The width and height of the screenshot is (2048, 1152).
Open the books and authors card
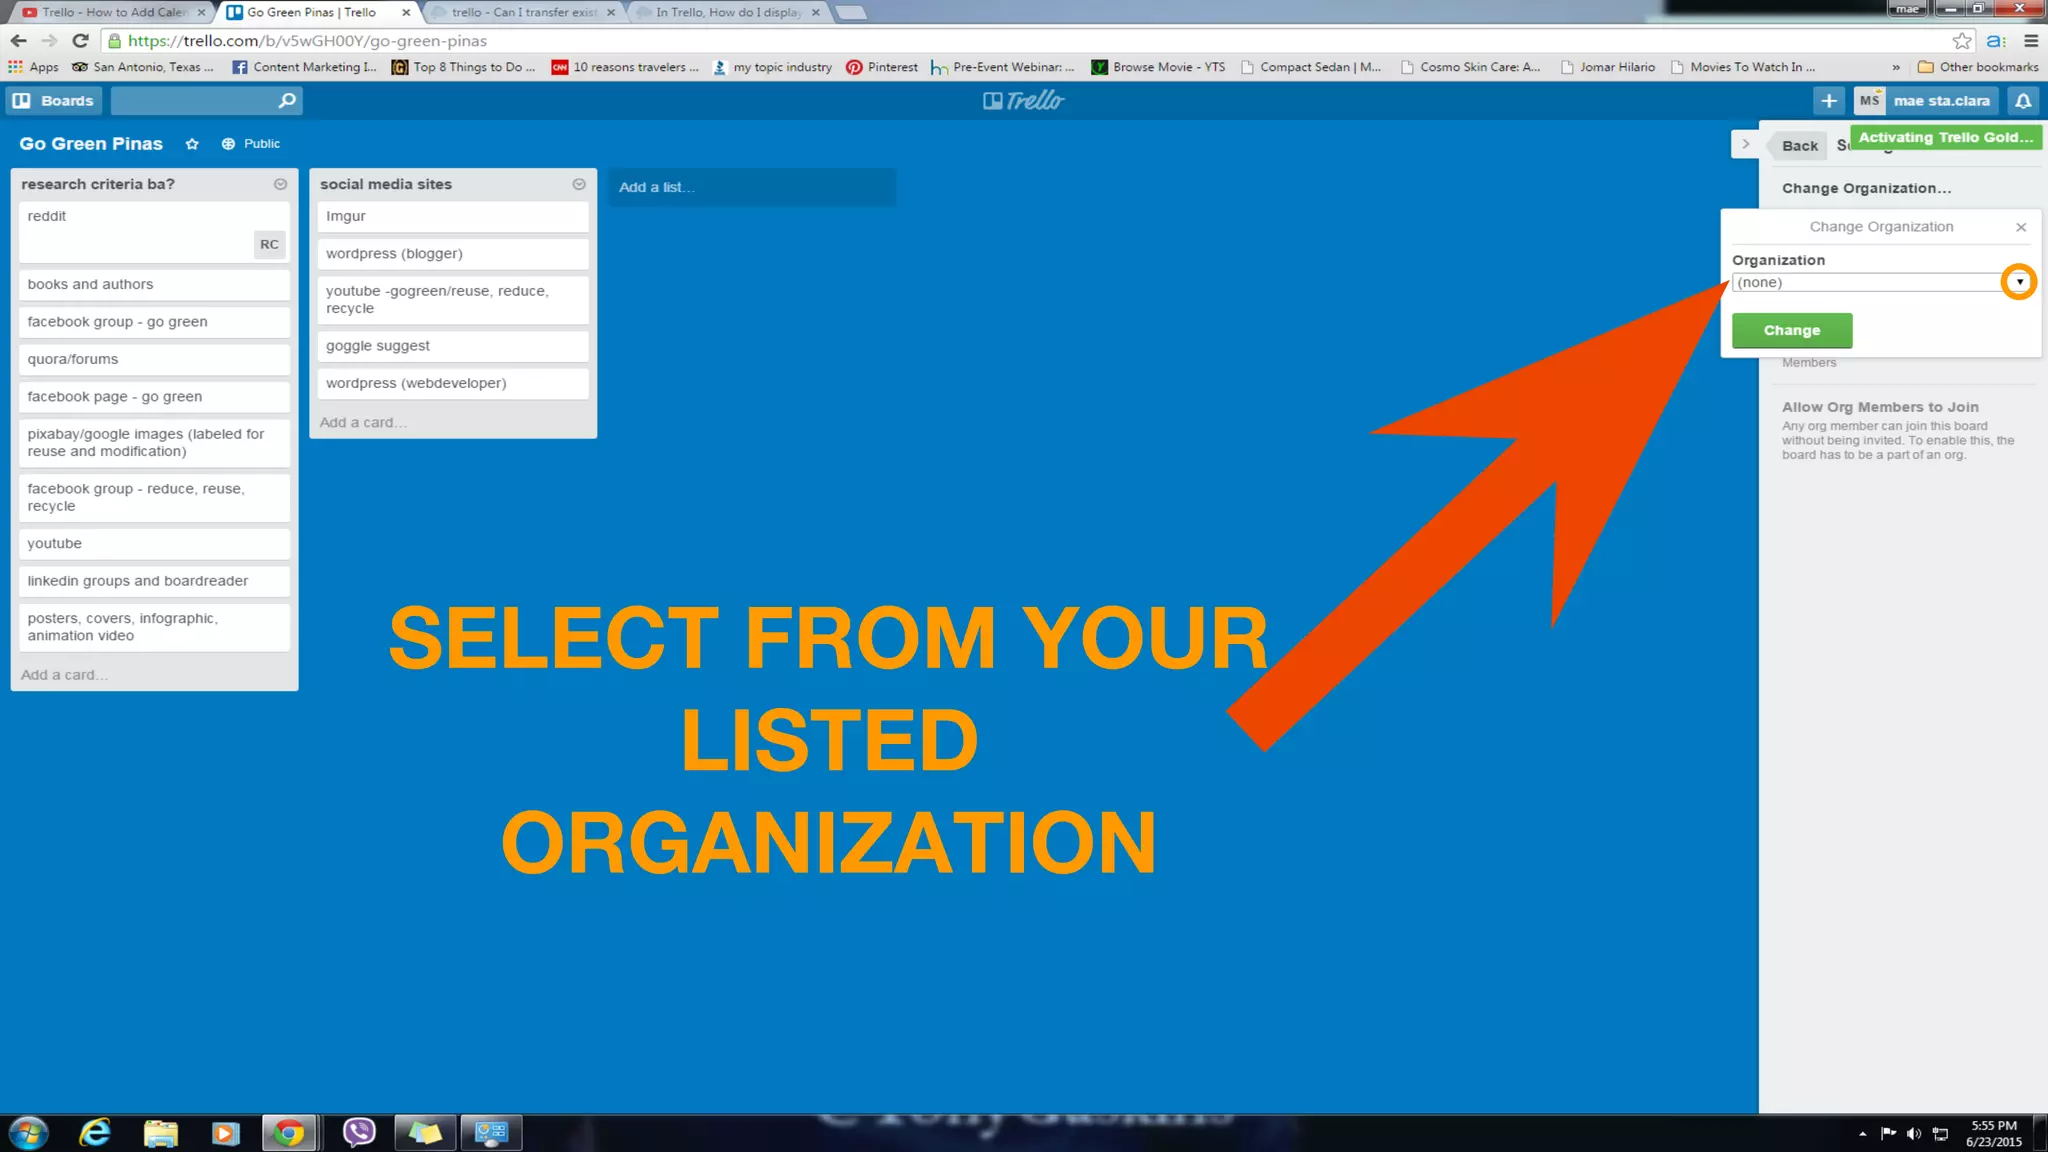154,284
